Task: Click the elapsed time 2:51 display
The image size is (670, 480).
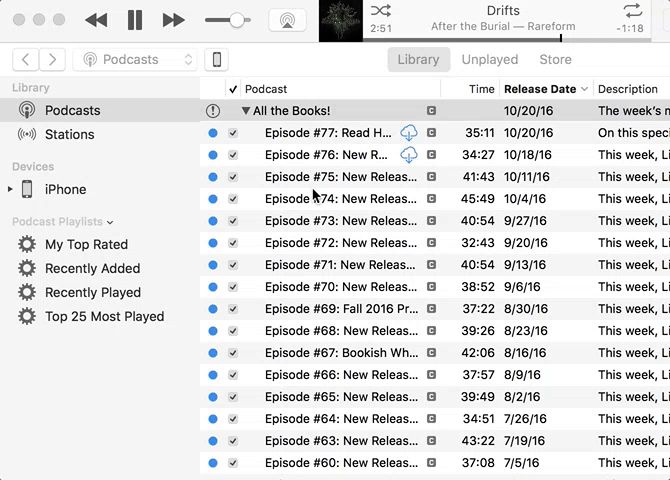Action: 381,29
